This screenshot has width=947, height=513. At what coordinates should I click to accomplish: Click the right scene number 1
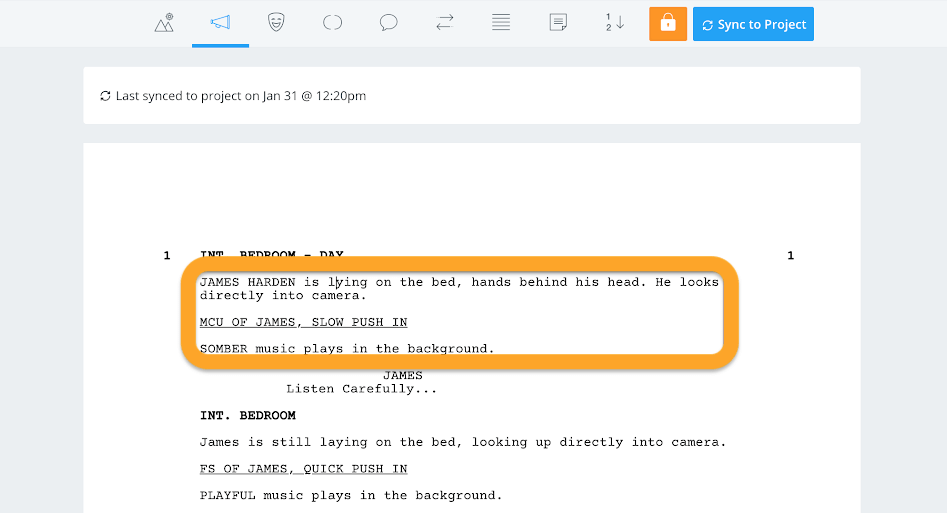[791, 256]
